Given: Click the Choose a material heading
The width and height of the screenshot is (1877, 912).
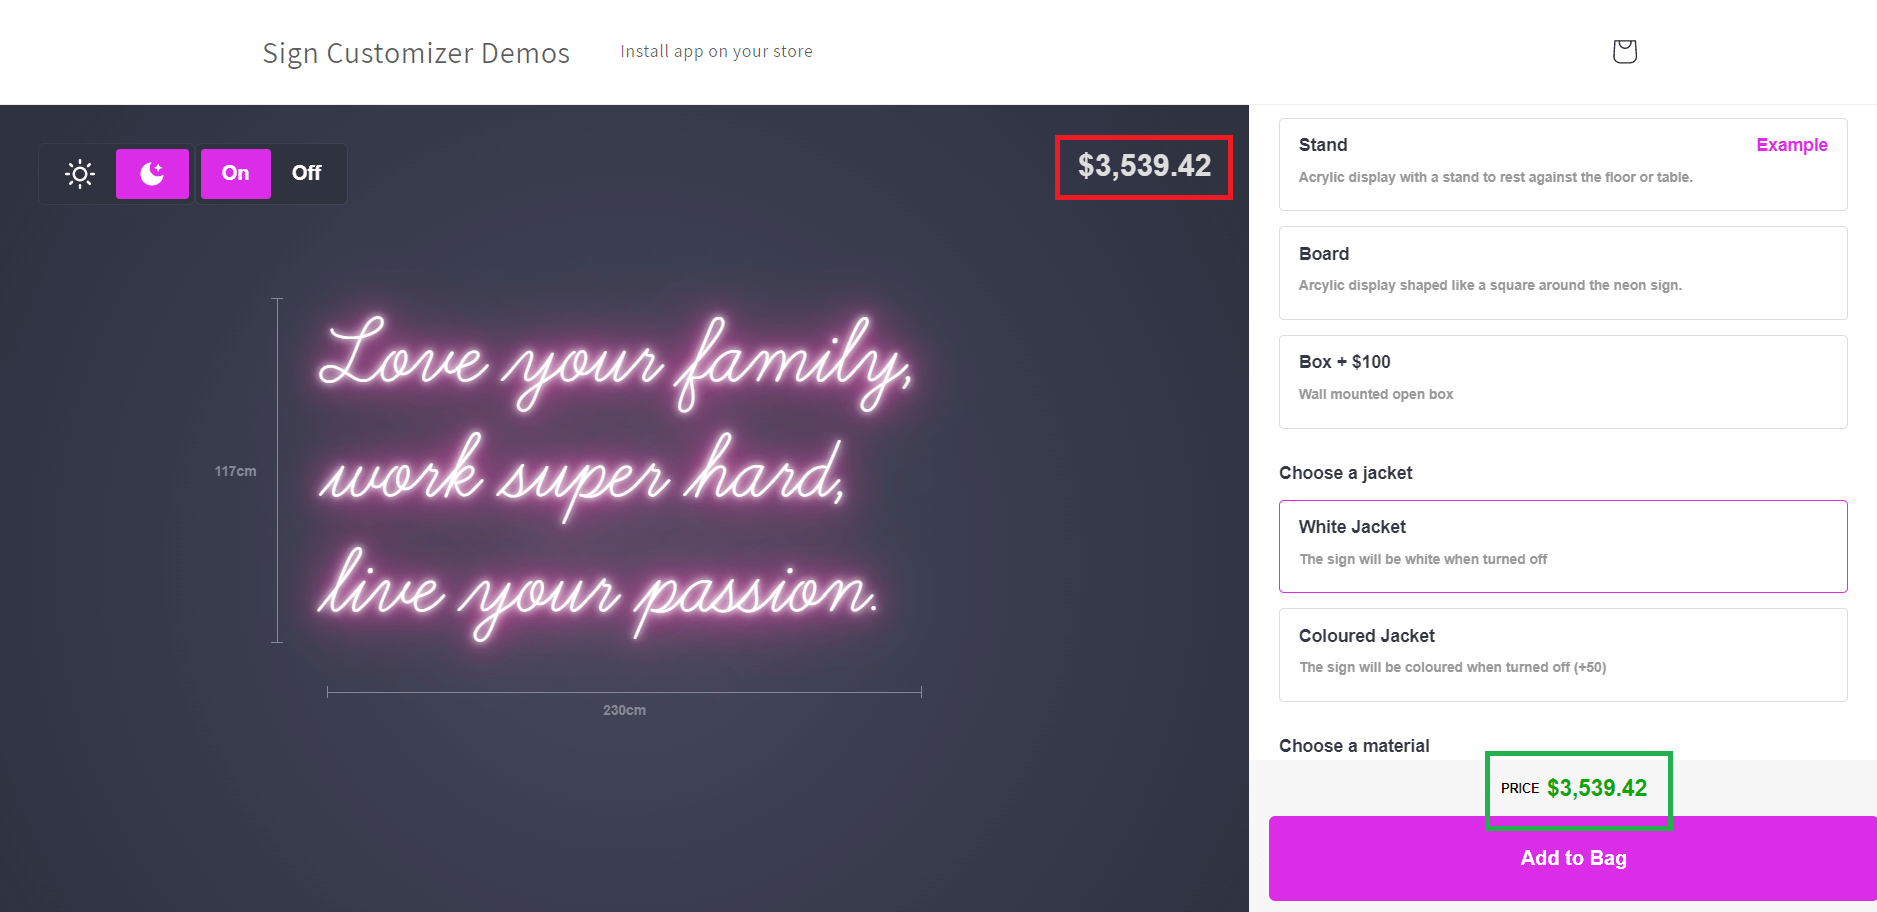Looking at the screenshot, I should 1354,746.
